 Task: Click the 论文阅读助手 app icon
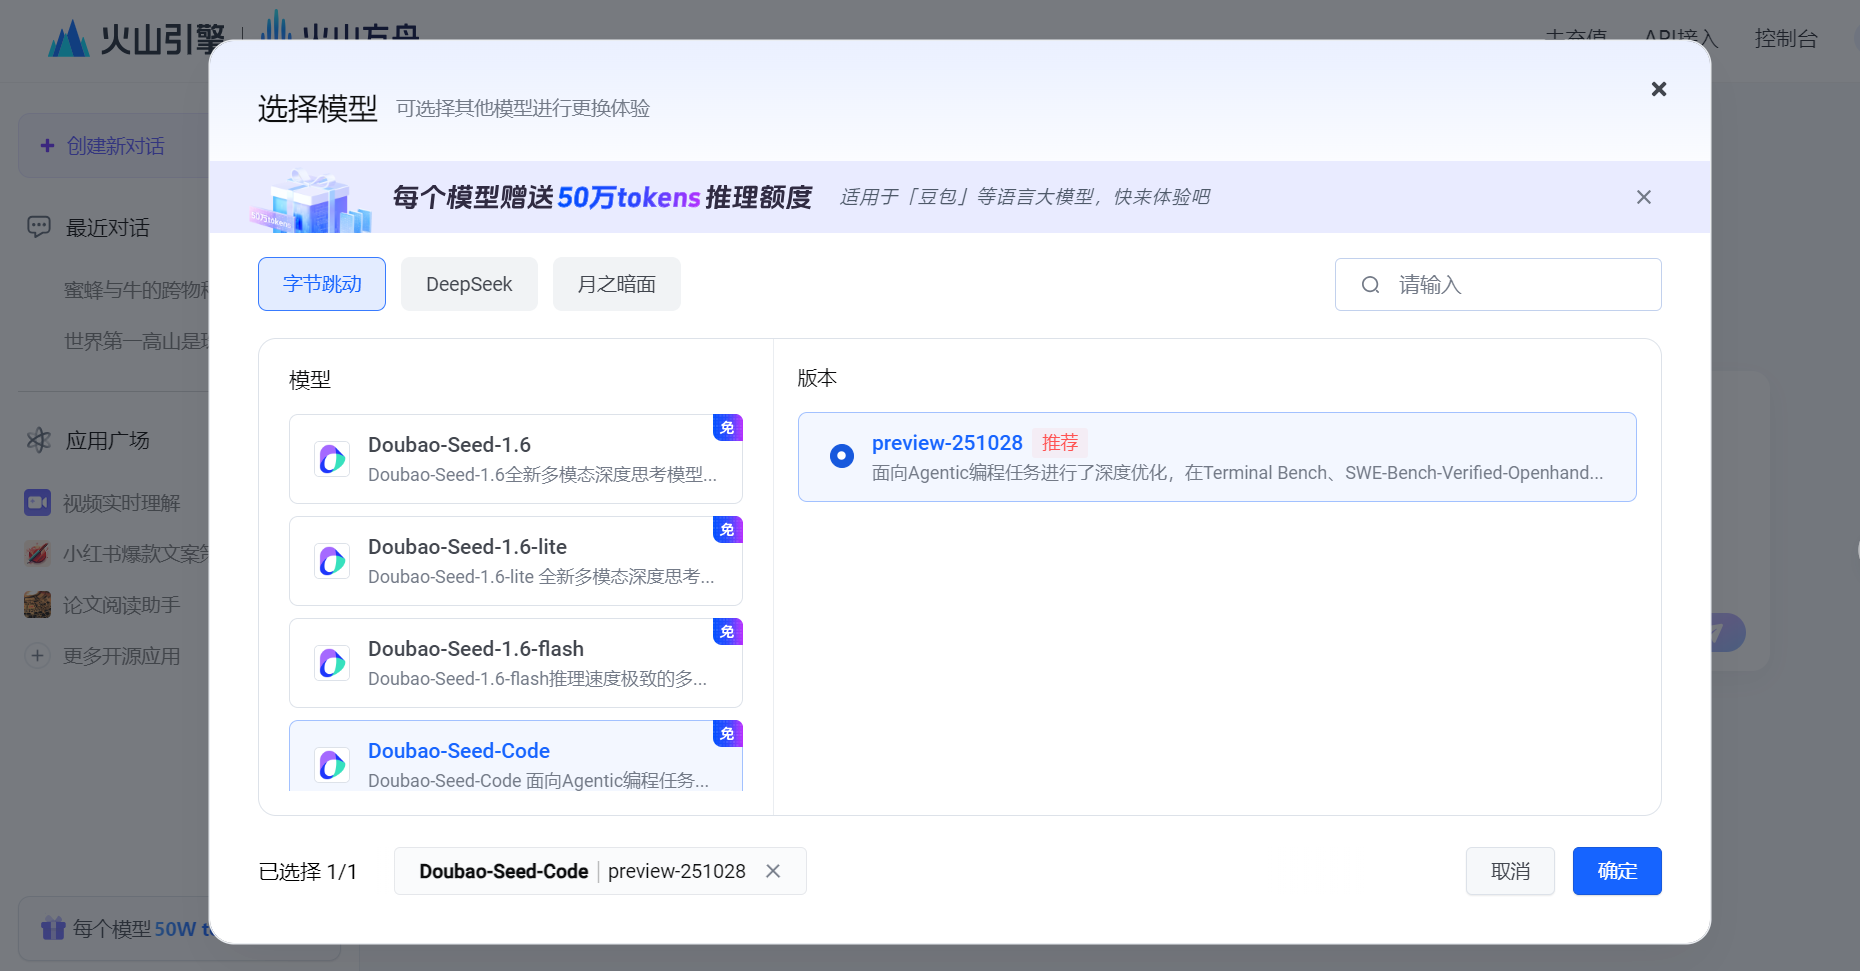[37, 604]
